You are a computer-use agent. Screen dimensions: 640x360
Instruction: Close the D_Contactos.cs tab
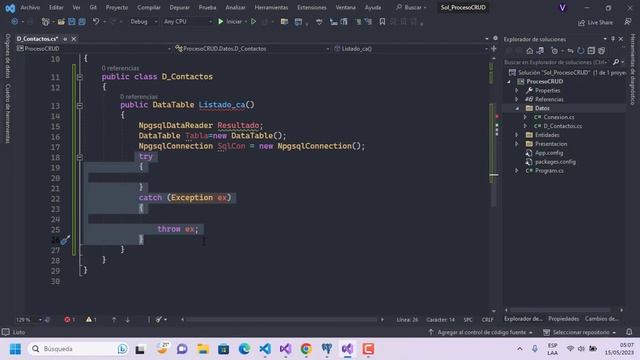pos(74,39)
